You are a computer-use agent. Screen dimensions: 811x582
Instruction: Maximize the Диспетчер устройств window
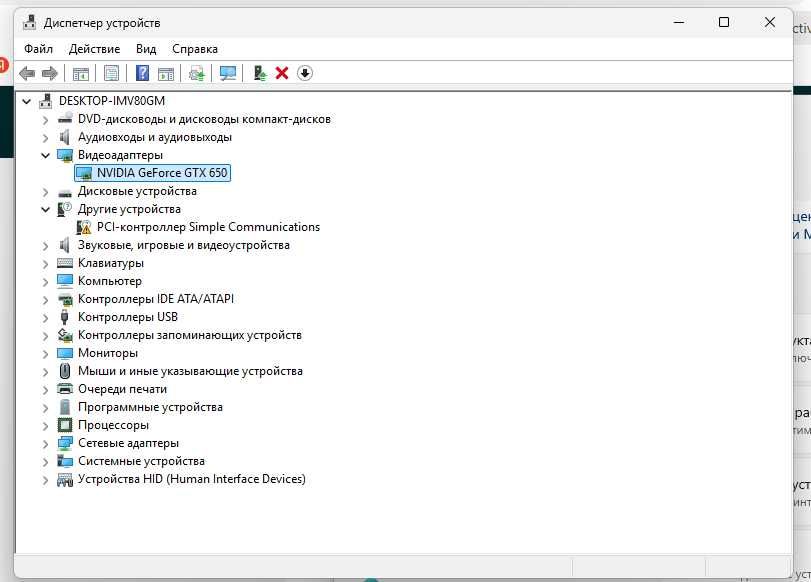coord(724,22)
